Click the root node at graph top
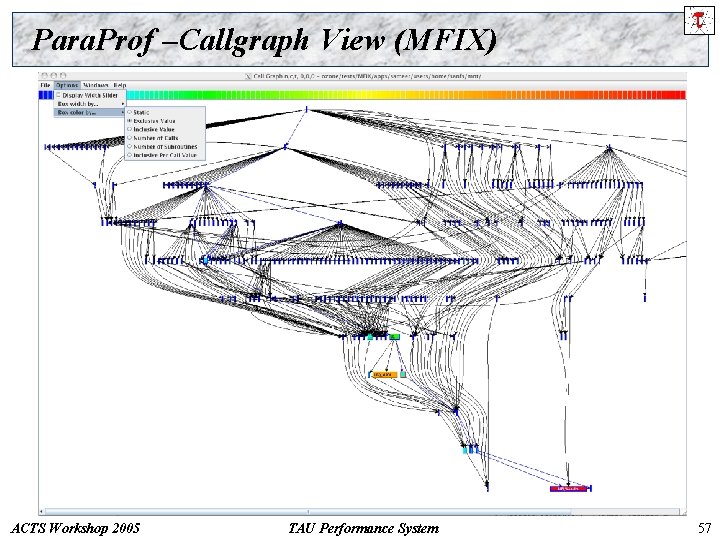This screenshot has width=720, height=540. coord(306,109)
